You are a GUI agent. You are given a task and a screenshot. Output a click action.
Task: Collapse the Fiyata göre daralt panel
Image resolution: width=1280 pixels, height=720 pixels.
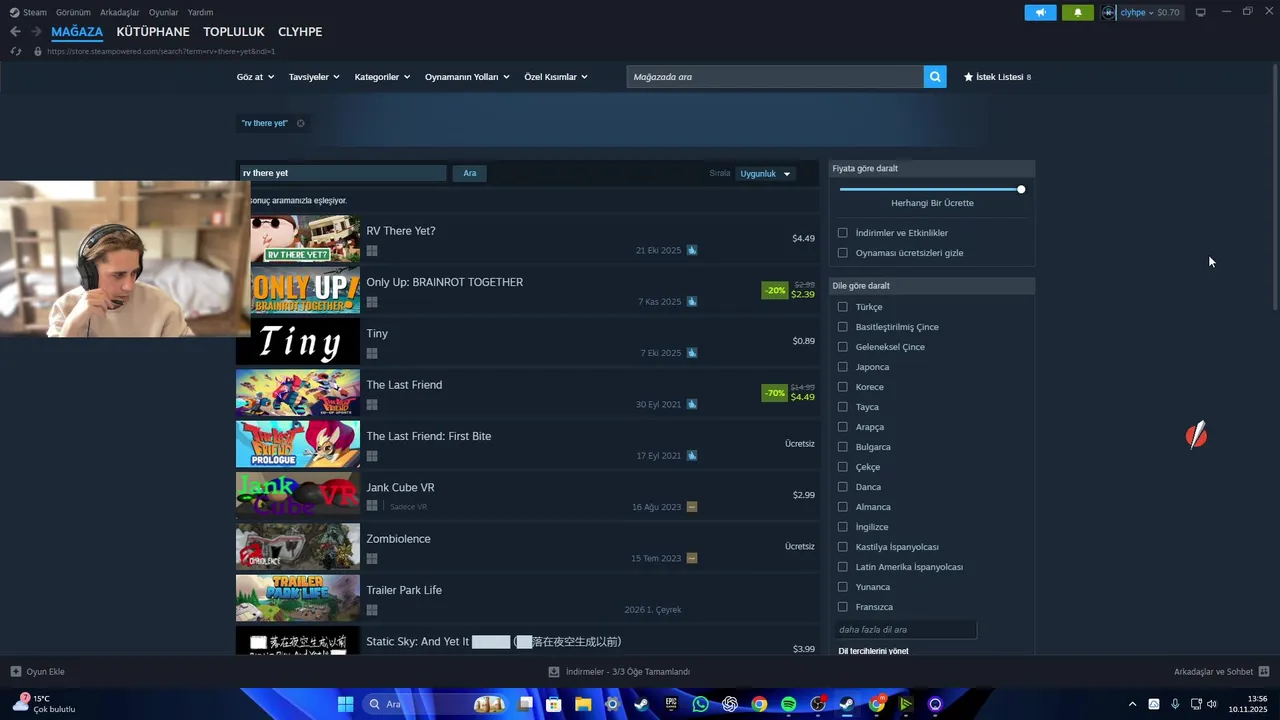click(932, 168)
